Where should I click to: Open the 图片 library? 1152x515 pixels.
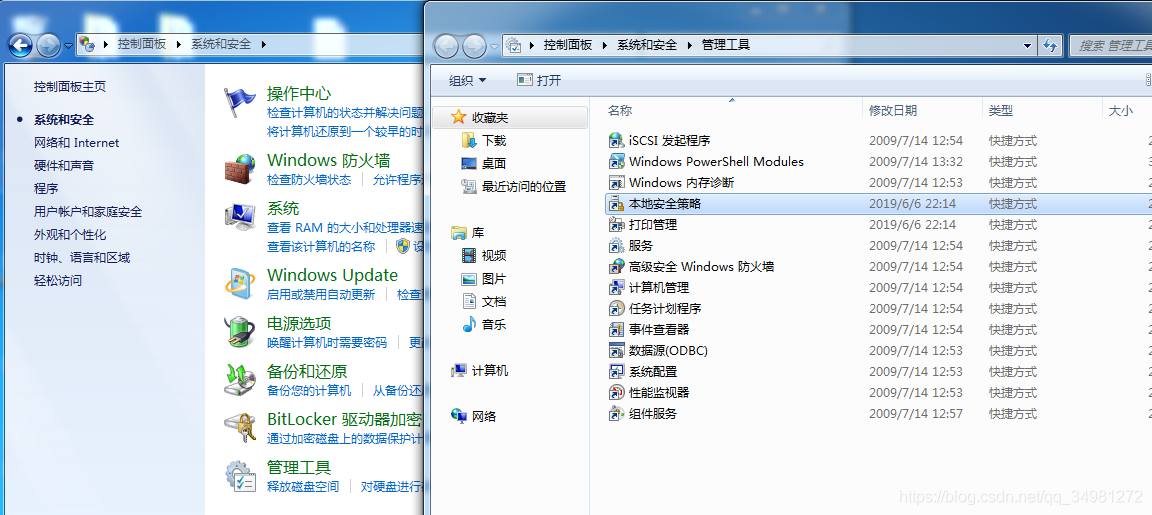494,279
